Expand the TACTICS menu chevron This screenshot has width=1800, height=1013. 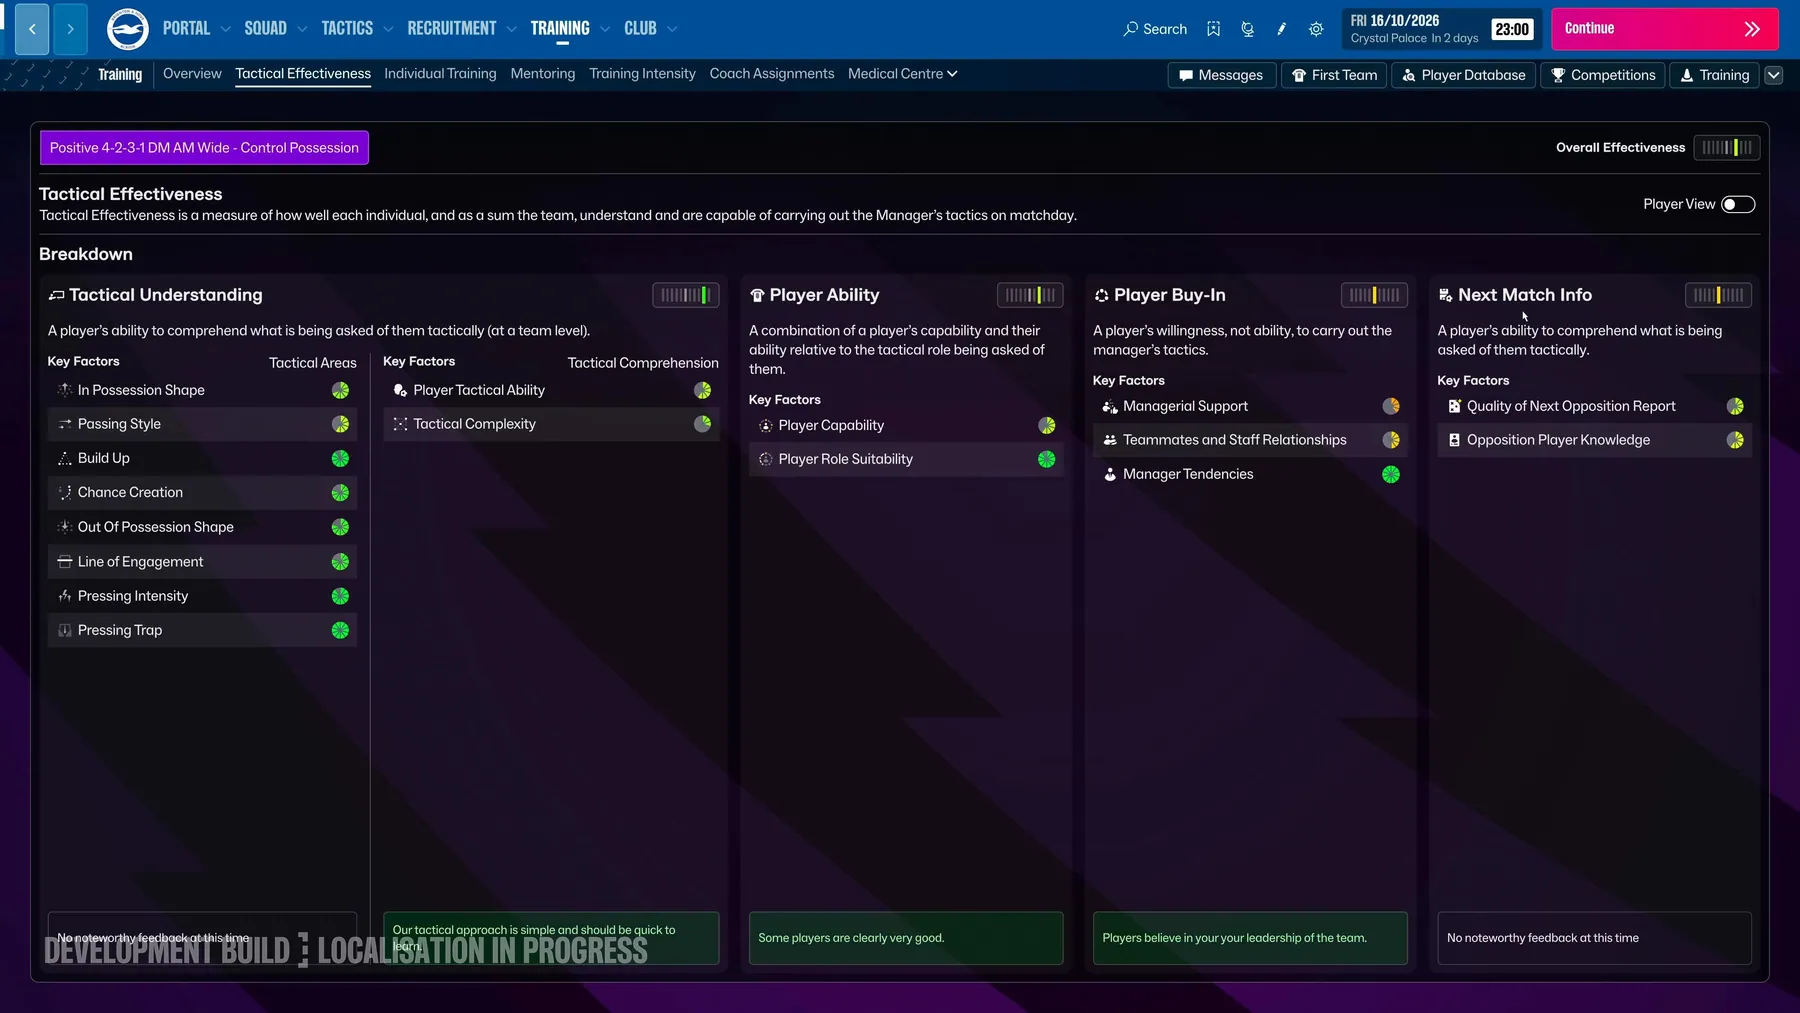click(x=388, y=29)
